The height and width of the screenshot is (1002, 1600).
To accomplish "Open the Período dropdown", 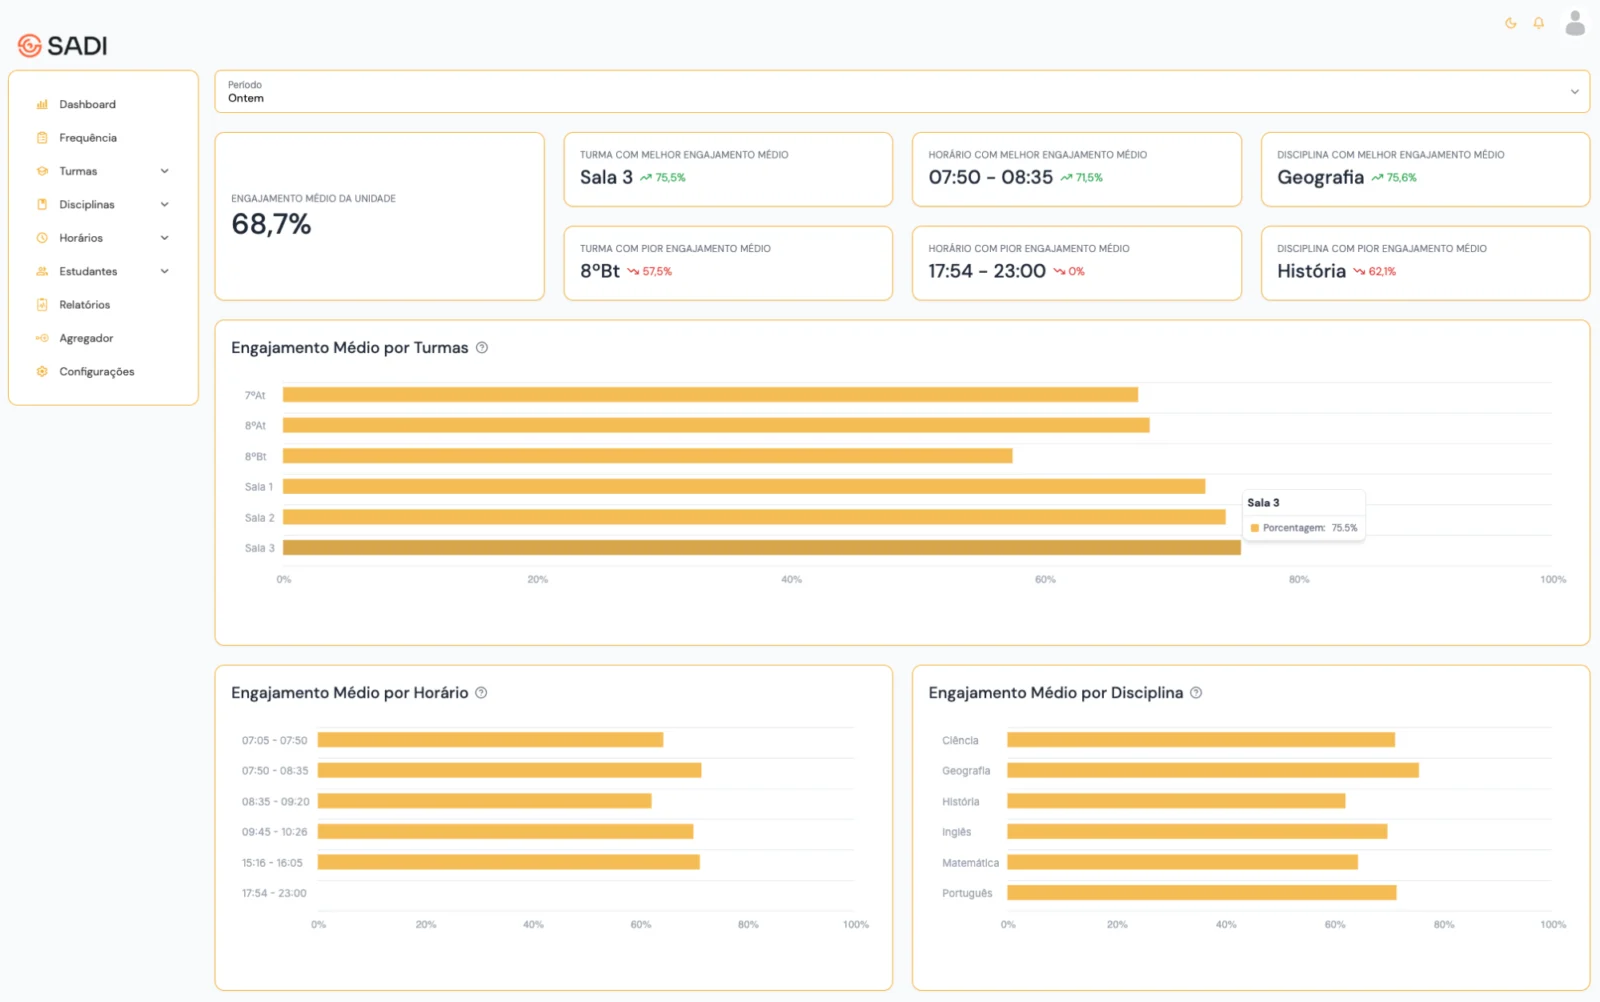I will pos(902,91).
